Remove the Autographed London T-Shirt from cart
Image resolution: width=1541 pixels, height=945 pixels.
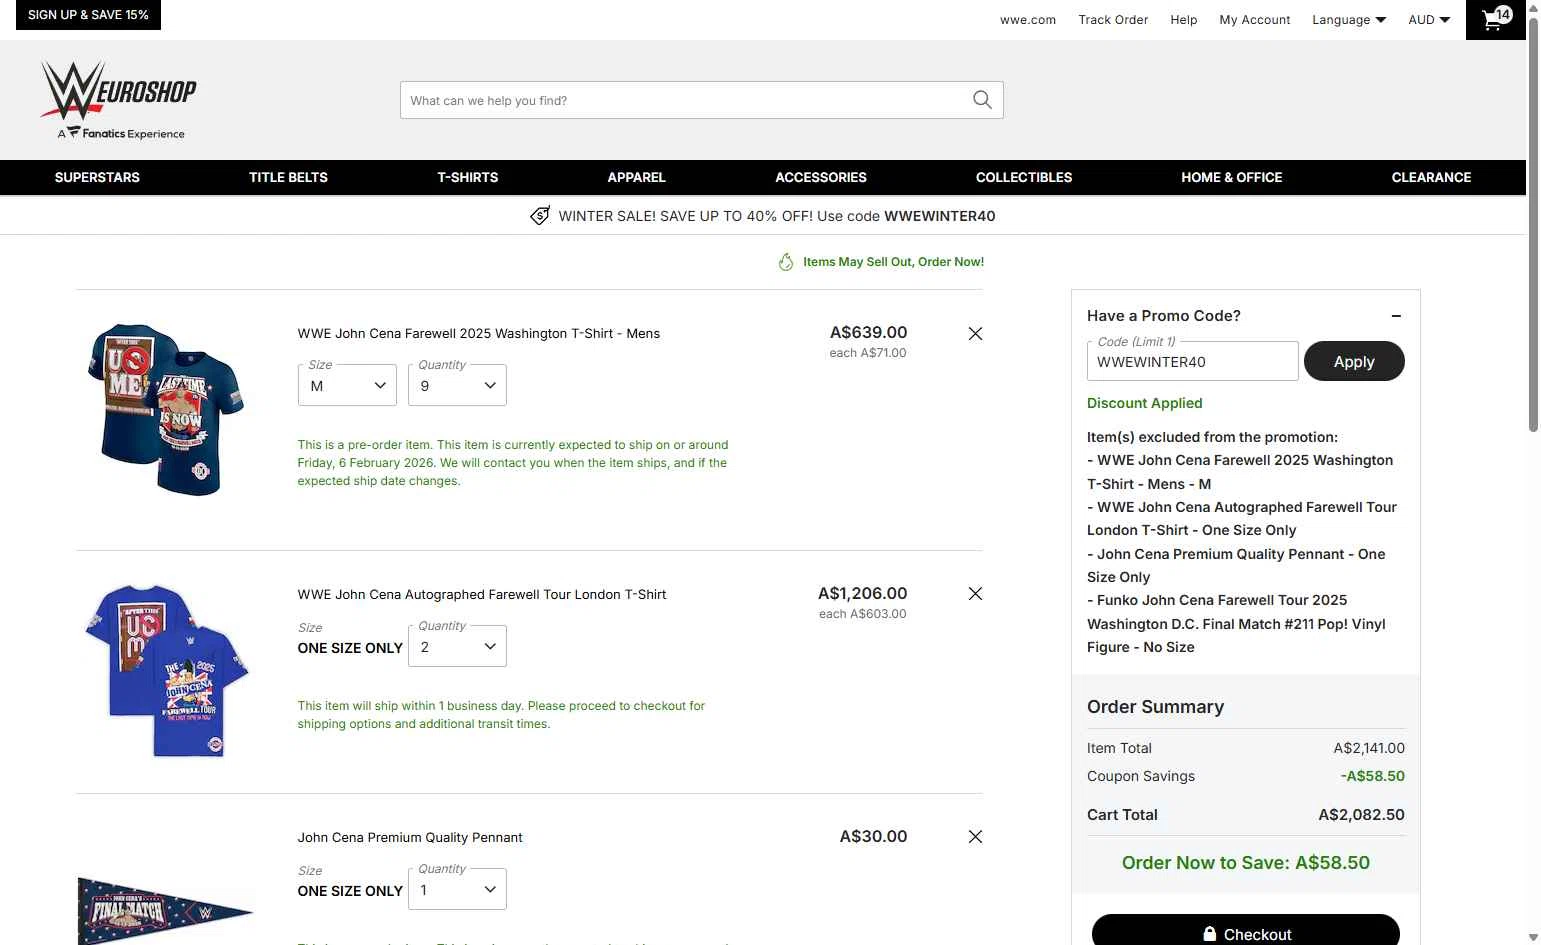975,594
